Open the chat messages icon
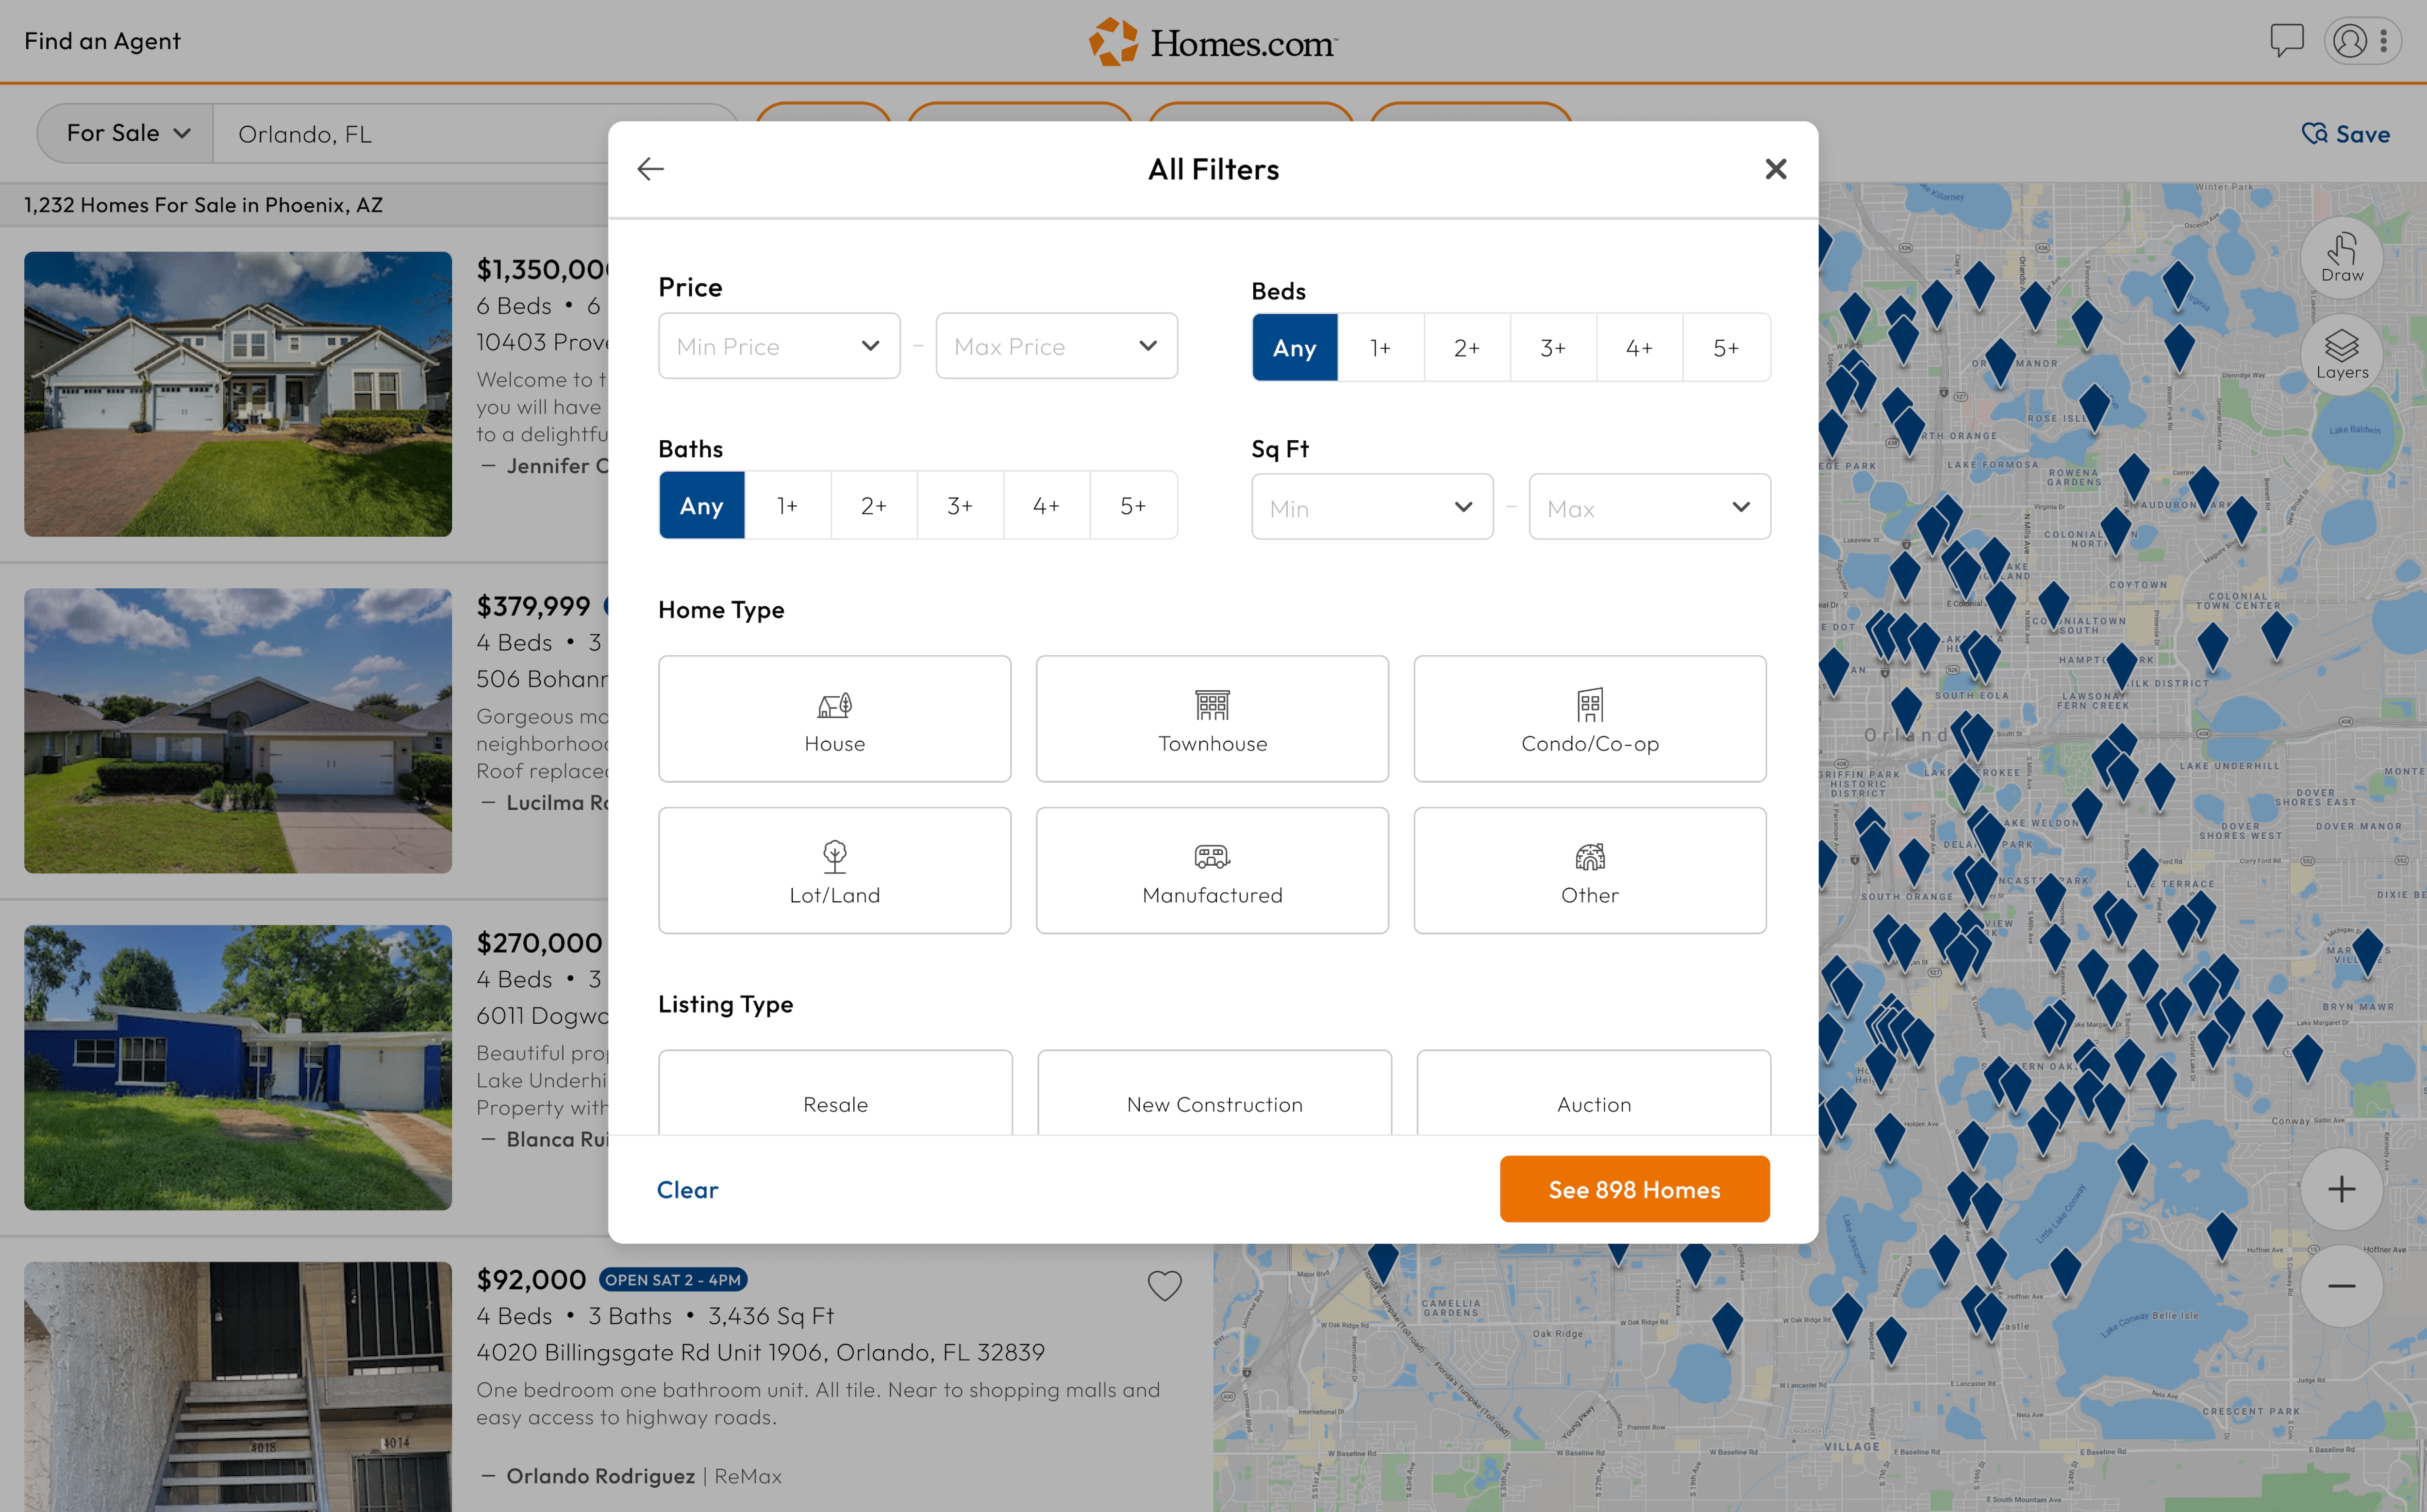The height and width of the screenshot is (1512, 2427). (x=2286, y=41)
